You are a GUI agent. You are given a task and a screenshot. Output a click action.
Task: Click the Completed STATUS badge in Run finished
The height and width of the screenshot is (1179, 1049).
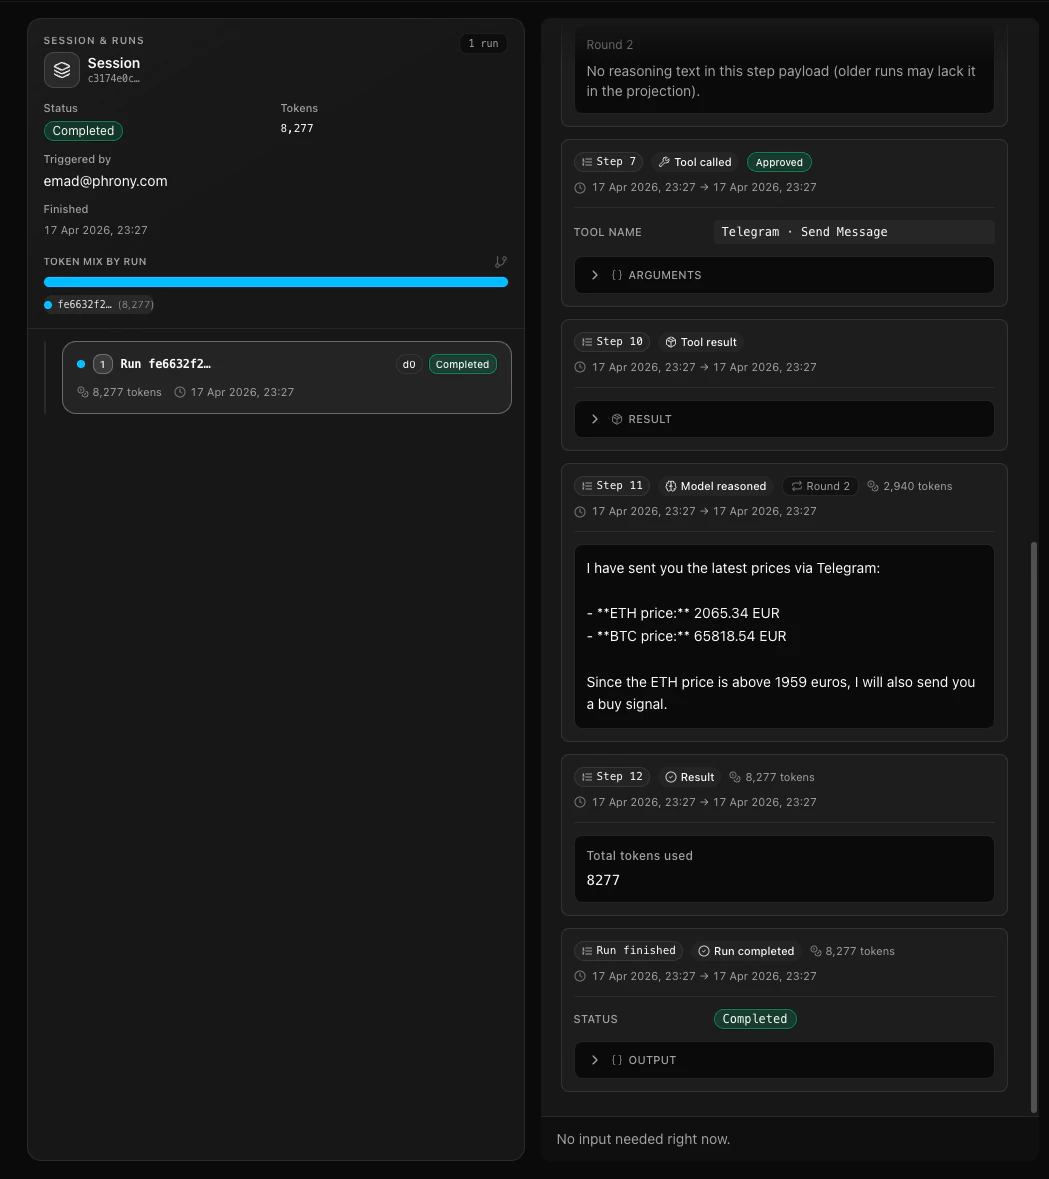coord(755,1019)
